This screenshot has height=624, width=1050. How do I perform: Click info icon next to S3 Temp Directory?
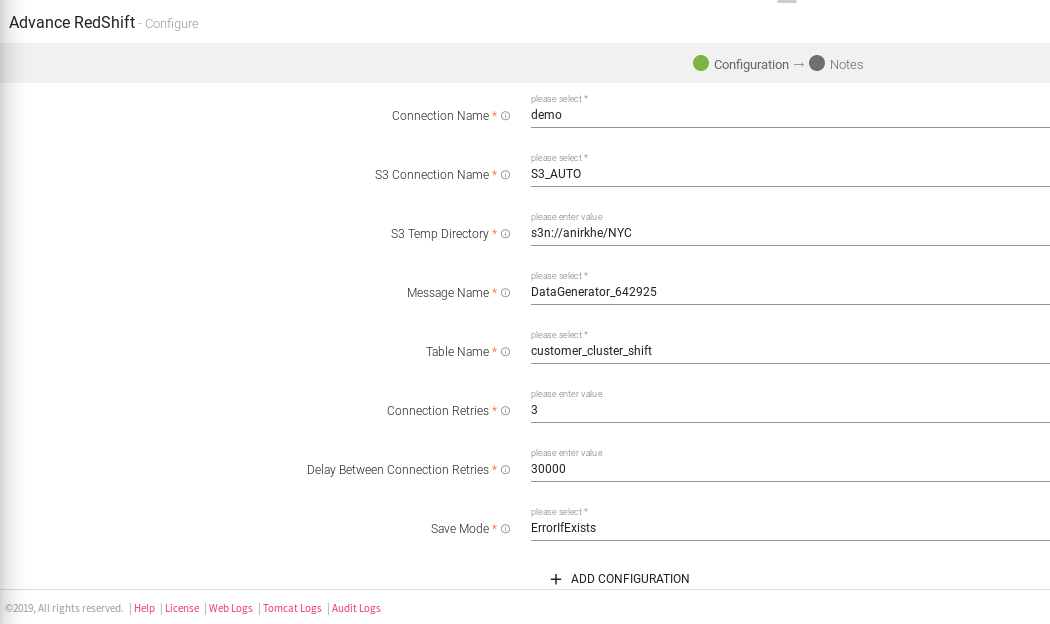[x=505, y=234]
